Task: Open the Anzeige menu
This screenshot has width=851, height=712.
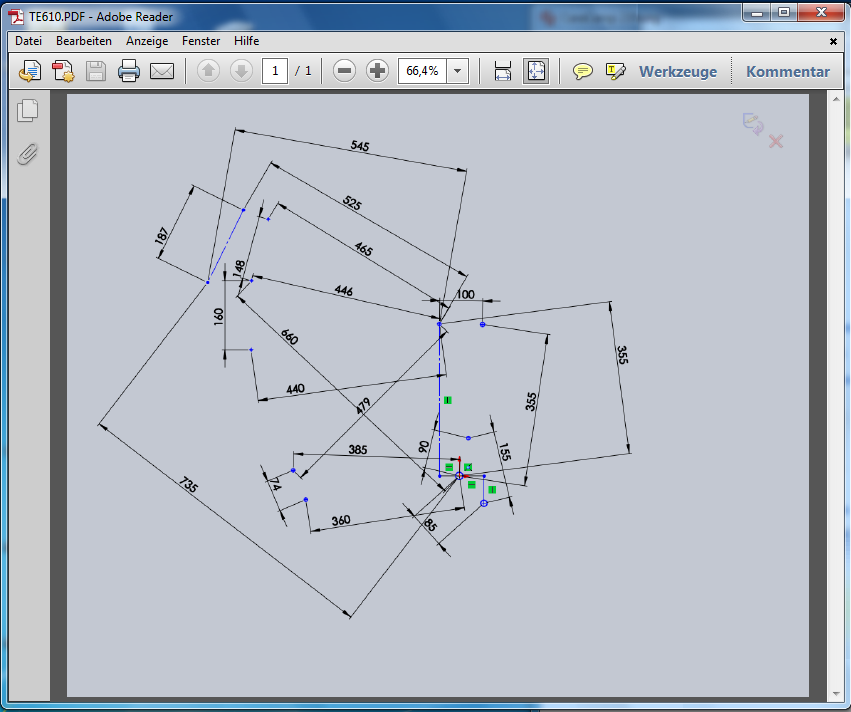Action: pyautogui.click(x=147, y=41)
